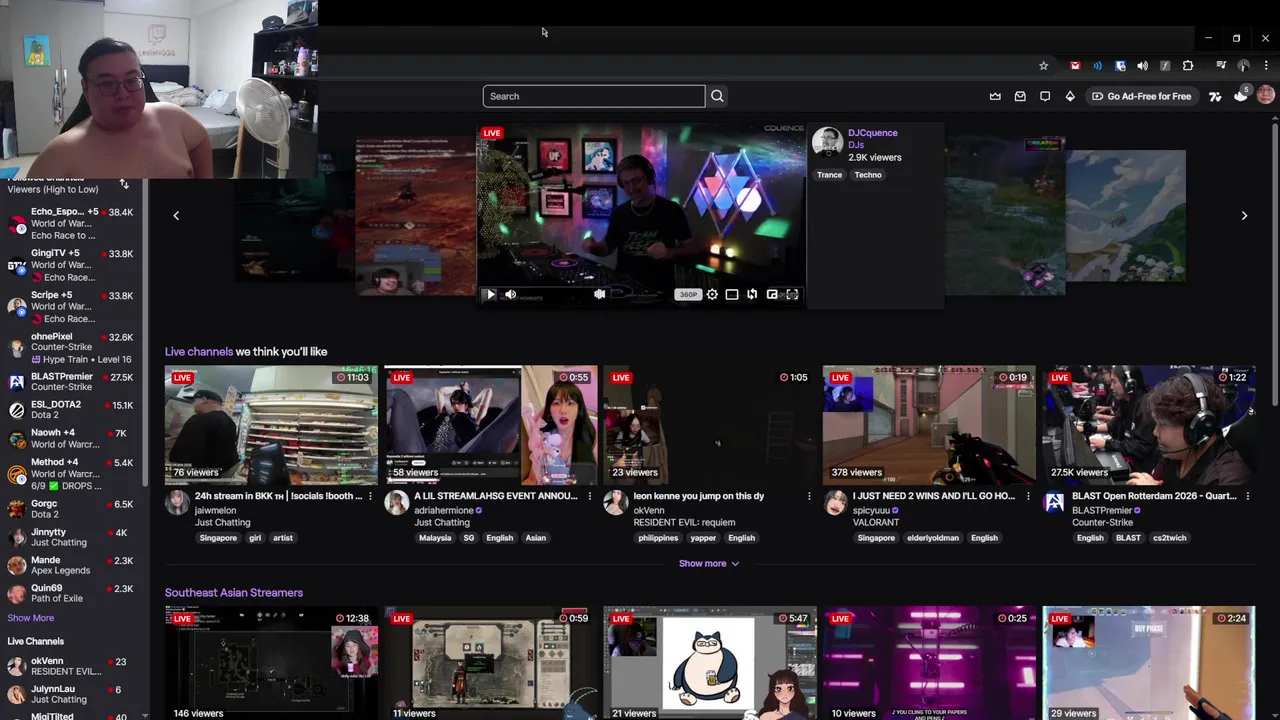Click the player reset/sync arrows icon
This screenshot has width=1280, height=720.
coord(752,294)
